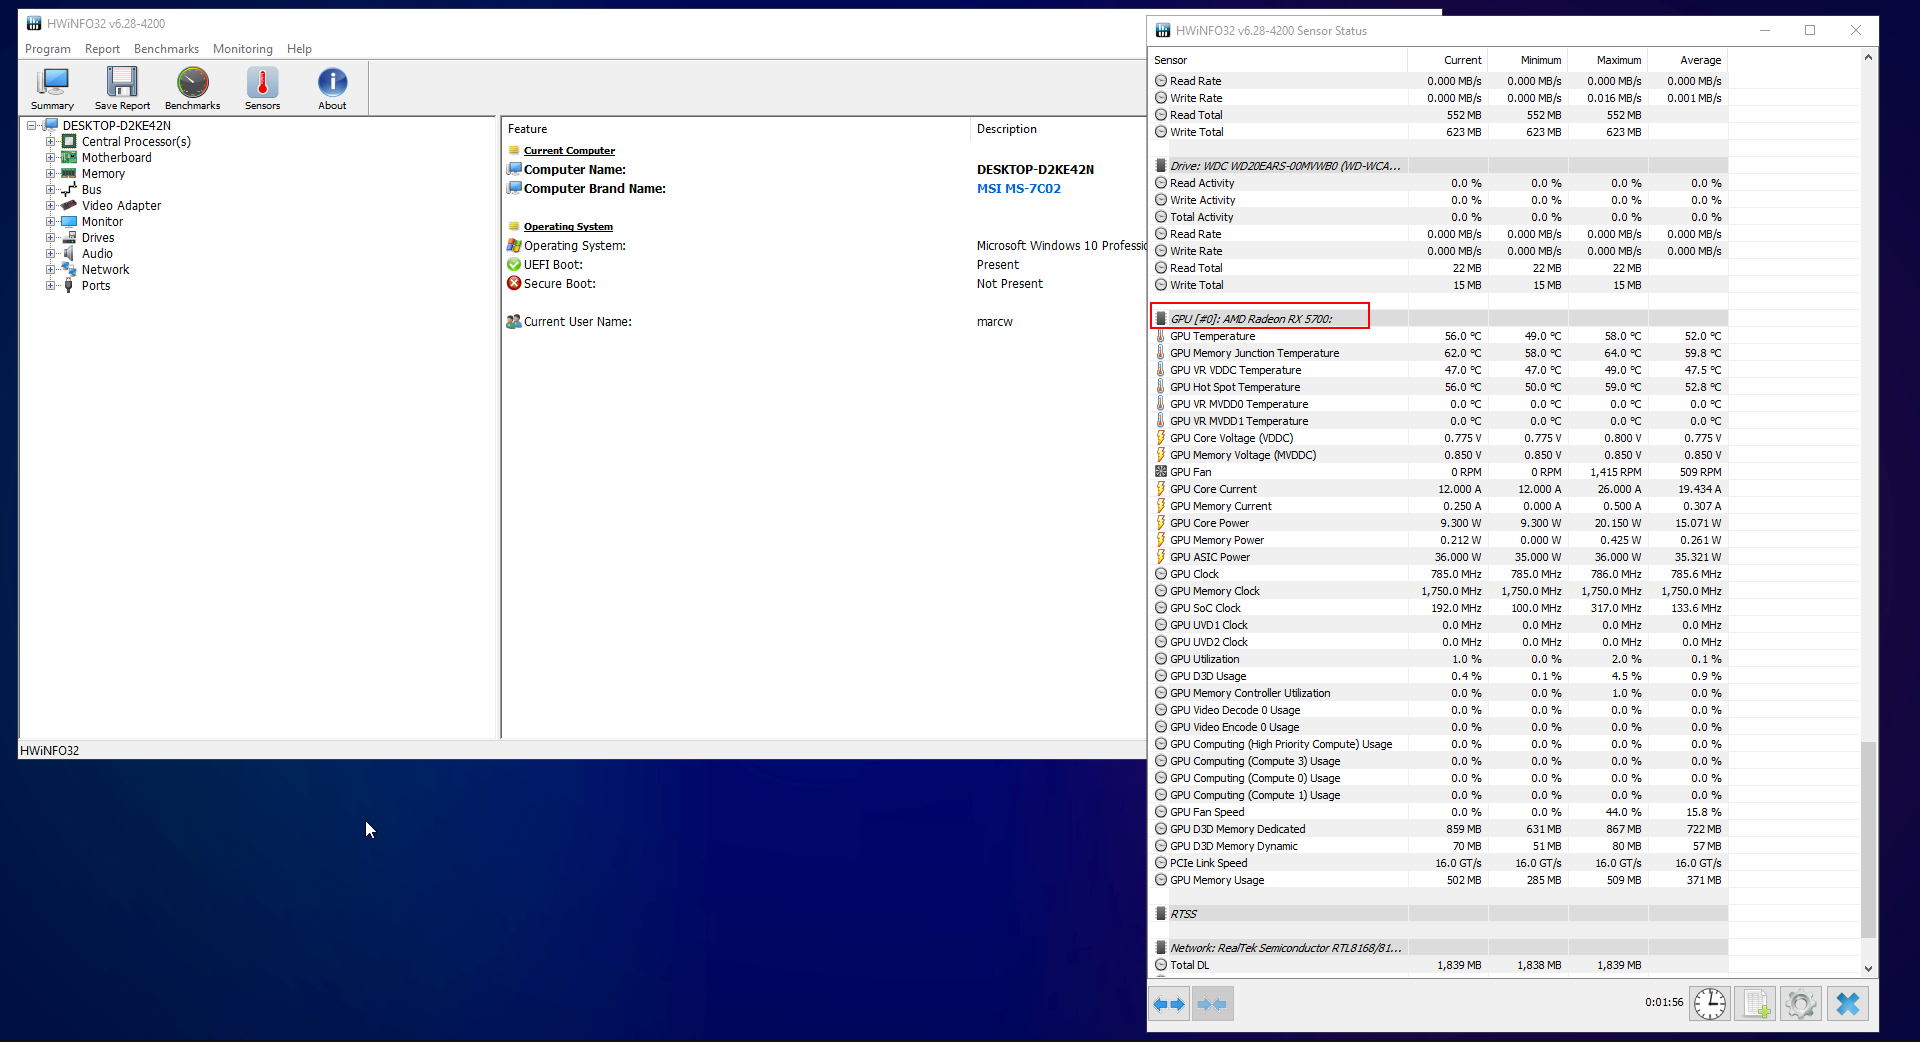Click the Video Adapter card icon in the tree

point(69,206)
